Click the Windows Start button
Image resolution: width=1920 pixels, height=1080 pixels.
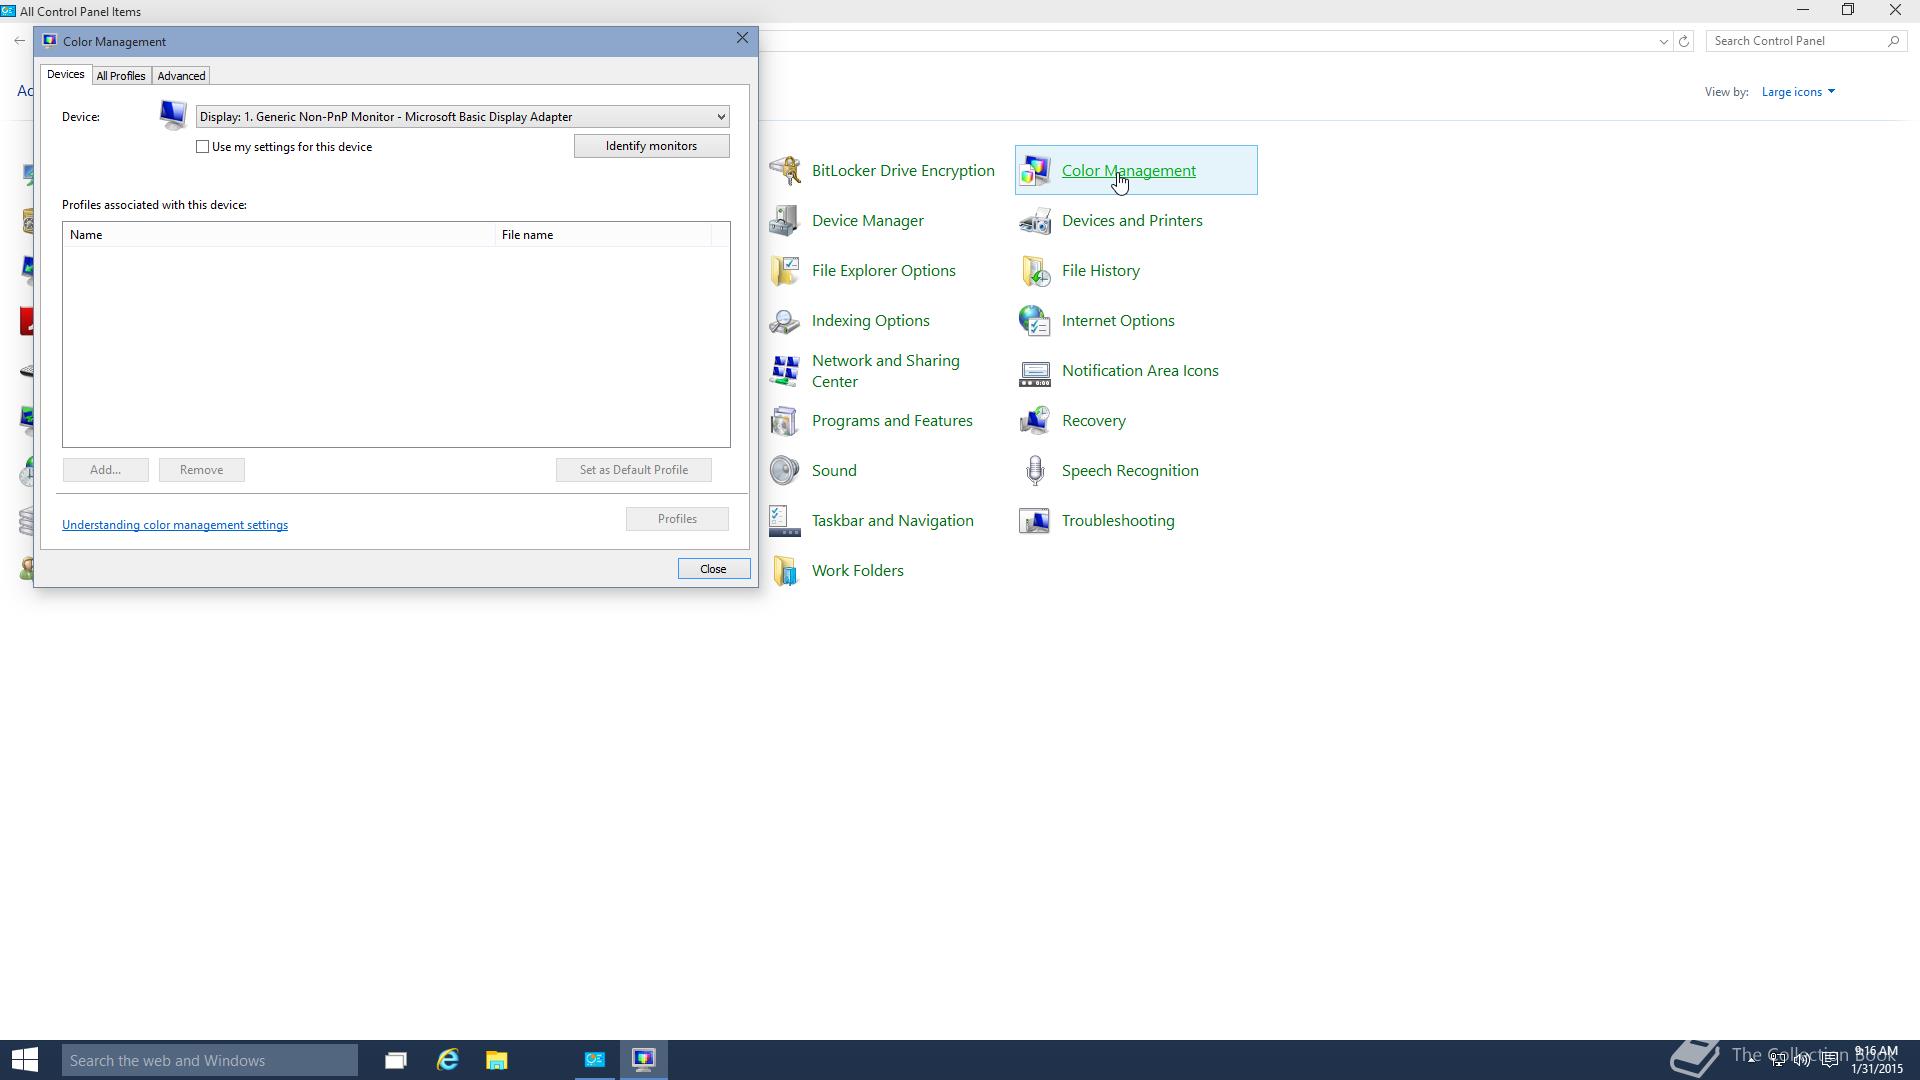[x=24, y=1060]
